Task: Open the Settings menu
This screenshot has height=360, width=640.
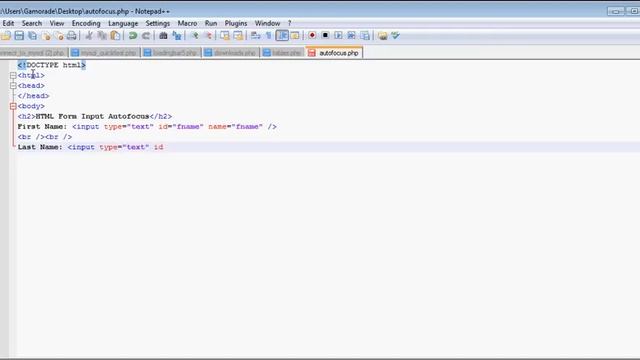Action: coord(158,23)
